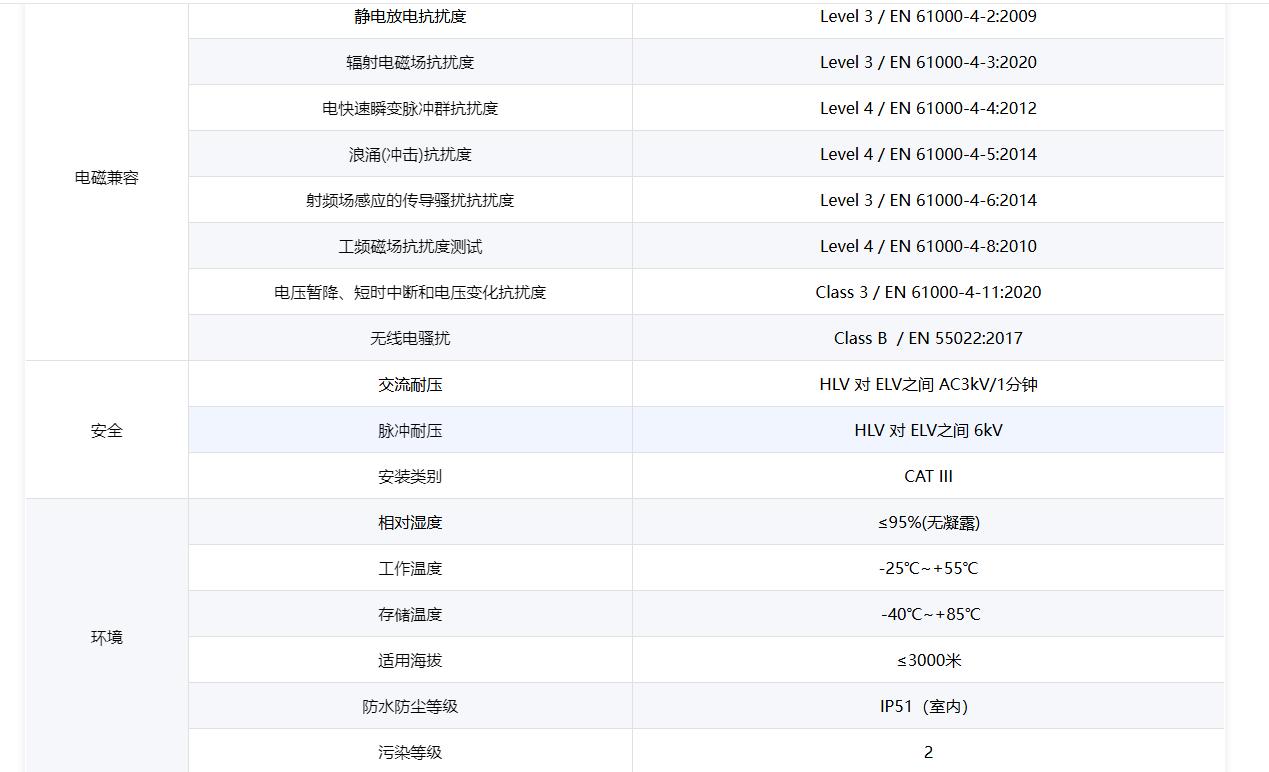The image size is (1269, 772).
Task: Click the 安全 category cell
Action: coord(106,431)
